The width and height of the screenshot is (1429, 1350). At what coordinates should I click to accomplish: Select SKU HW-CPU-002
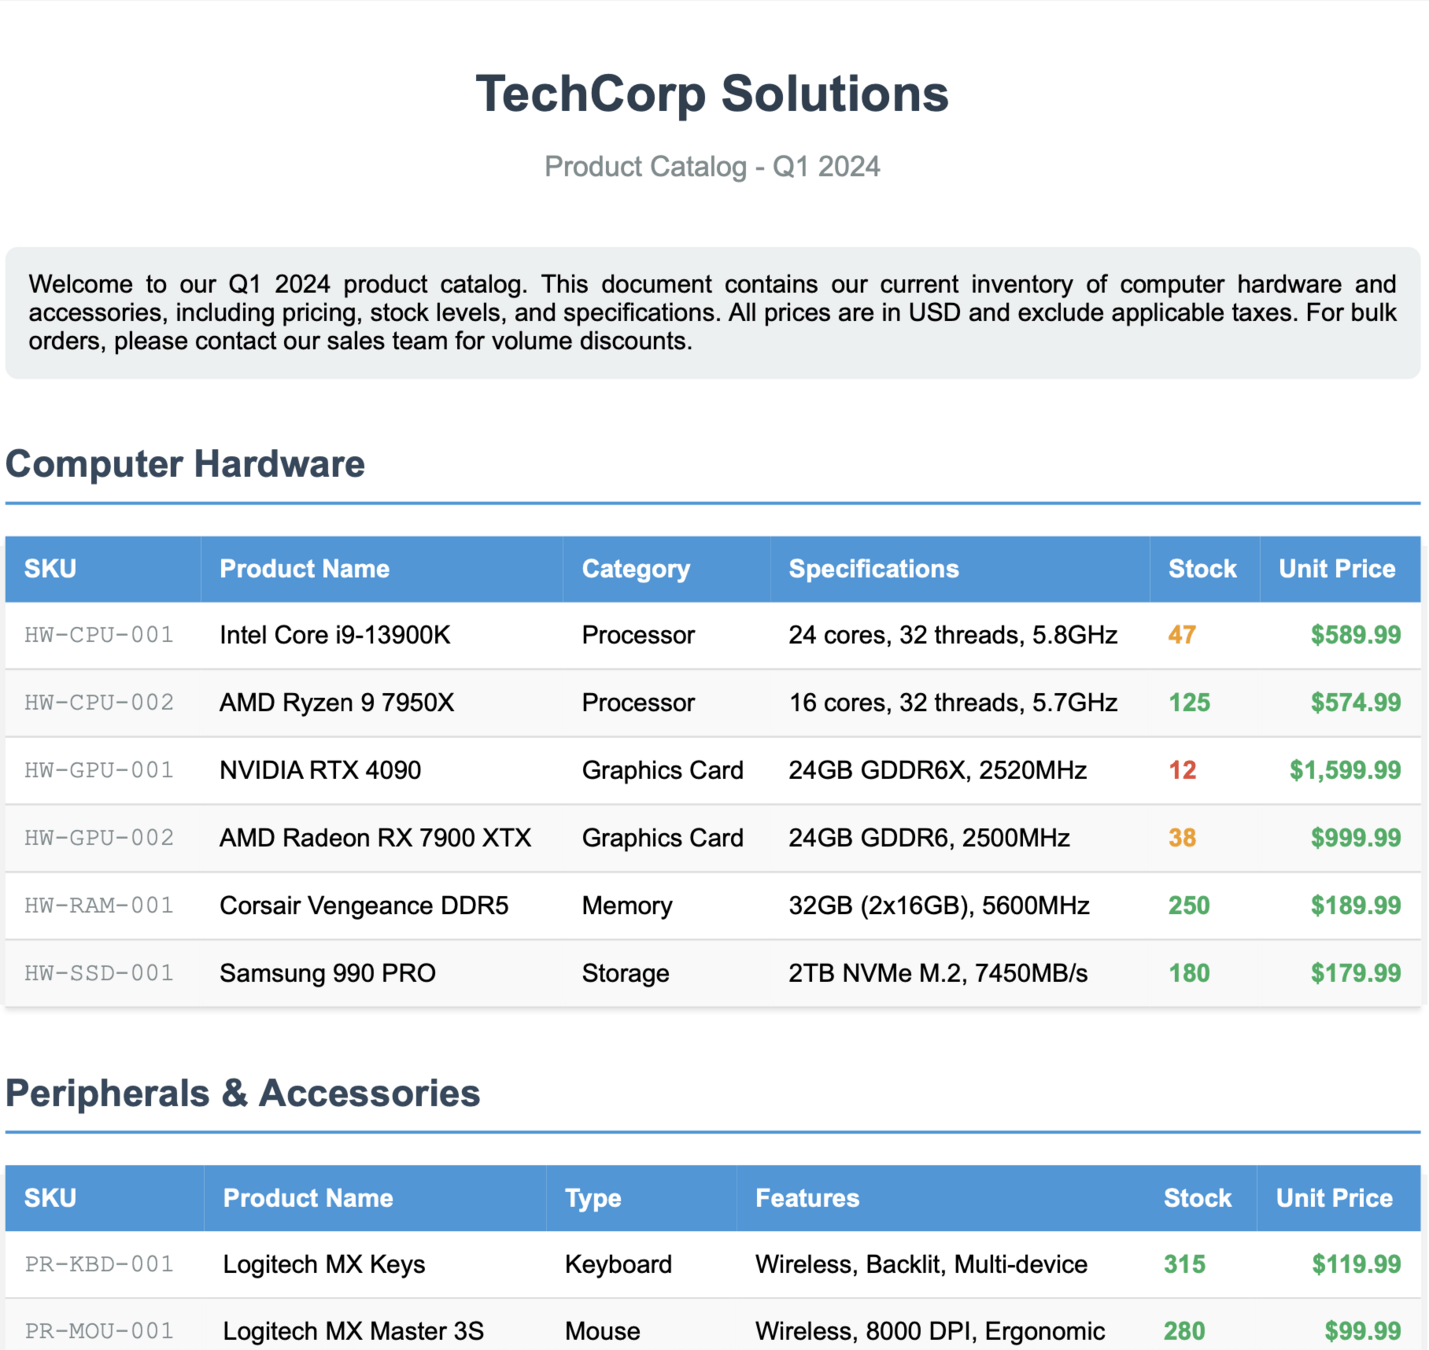point(99,702)
